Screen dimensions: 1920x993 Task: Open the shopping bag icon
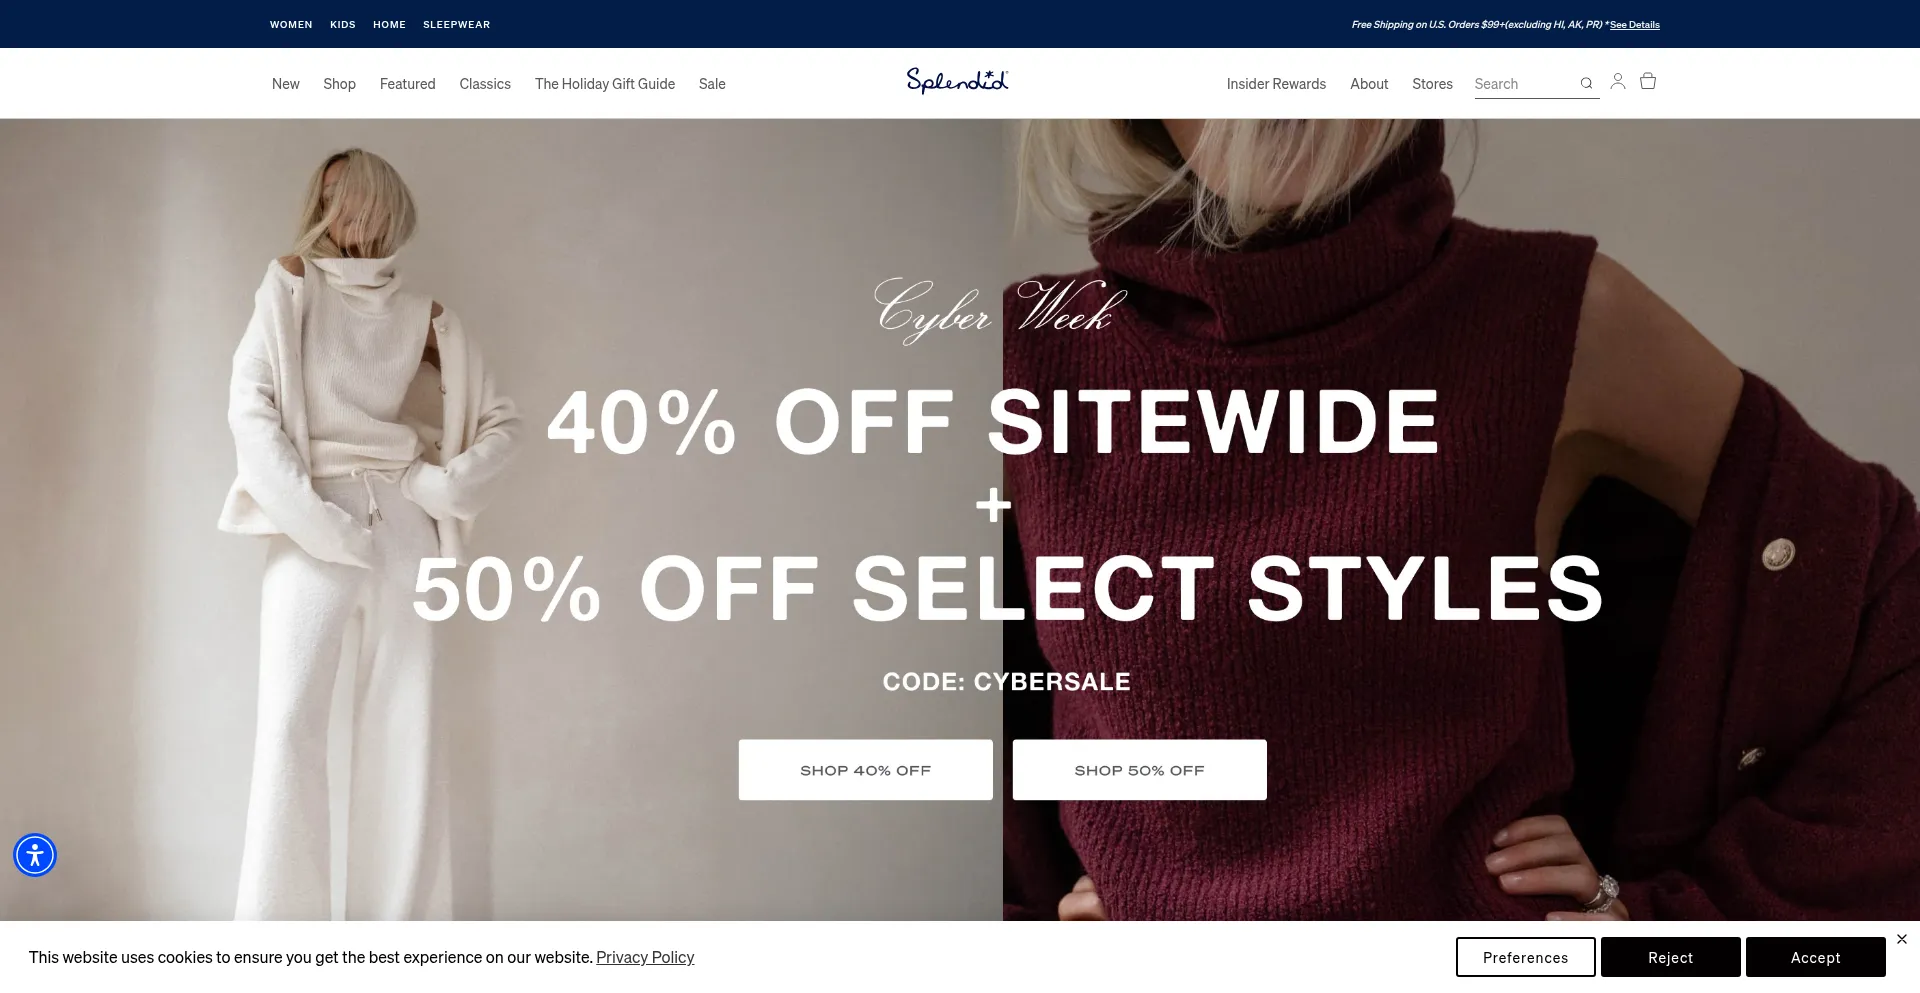1648,81
